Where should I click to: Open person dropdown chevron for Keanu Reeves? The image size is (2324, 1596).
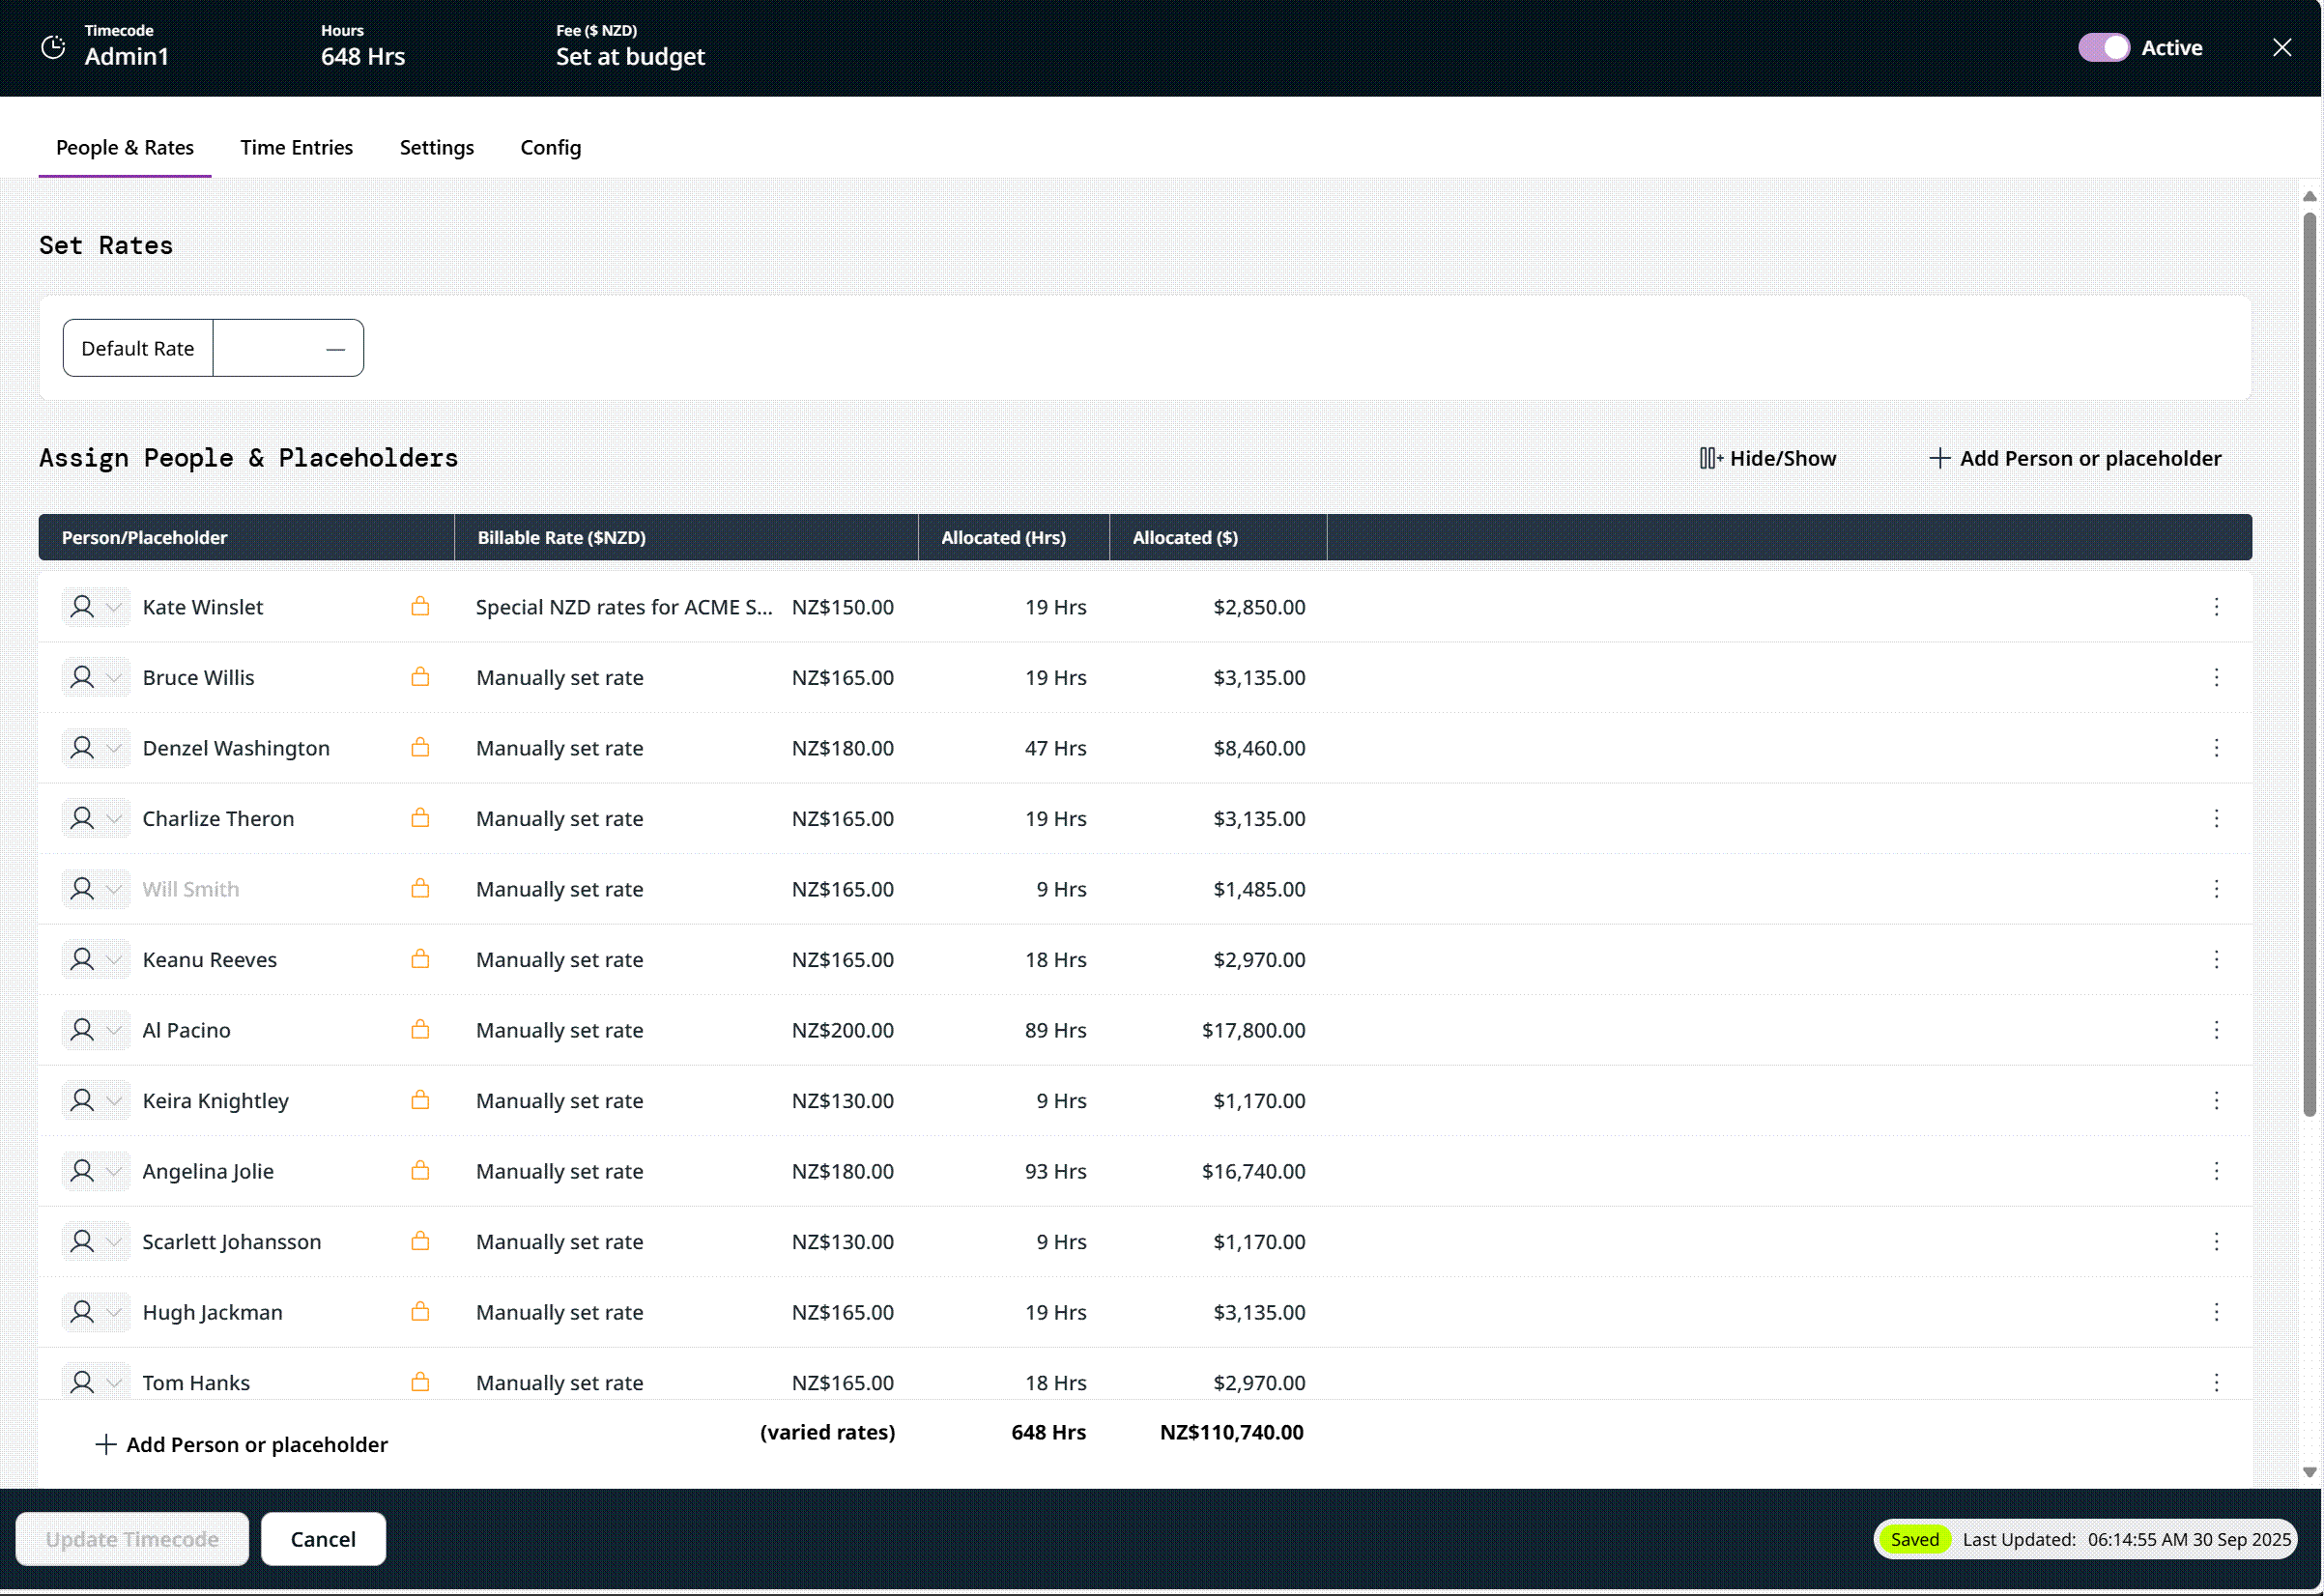pyautogui.click(x=114, y=960)
